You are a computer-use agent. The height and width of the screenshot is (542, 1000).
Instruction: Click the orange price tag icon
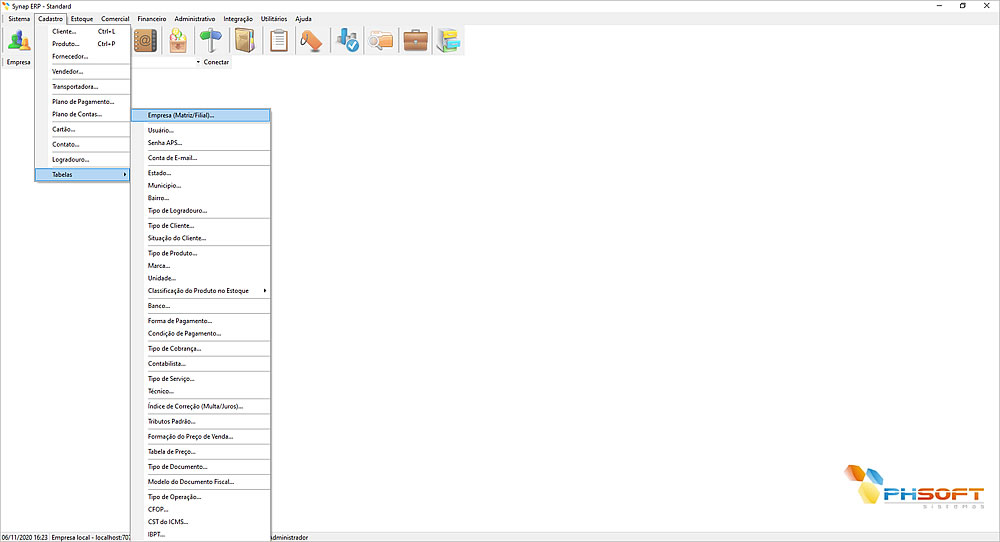click(x=311, y=41)
